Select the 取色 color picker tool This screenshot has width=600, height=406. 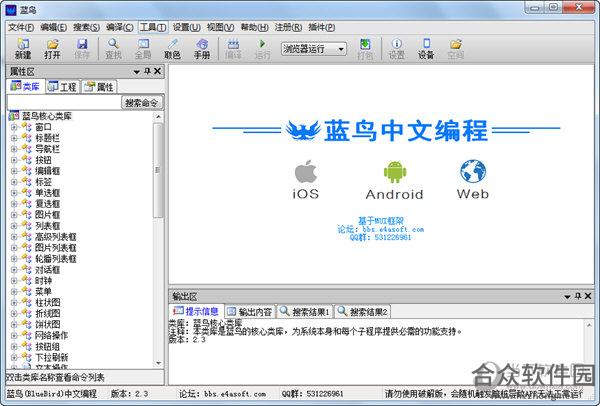173,48
